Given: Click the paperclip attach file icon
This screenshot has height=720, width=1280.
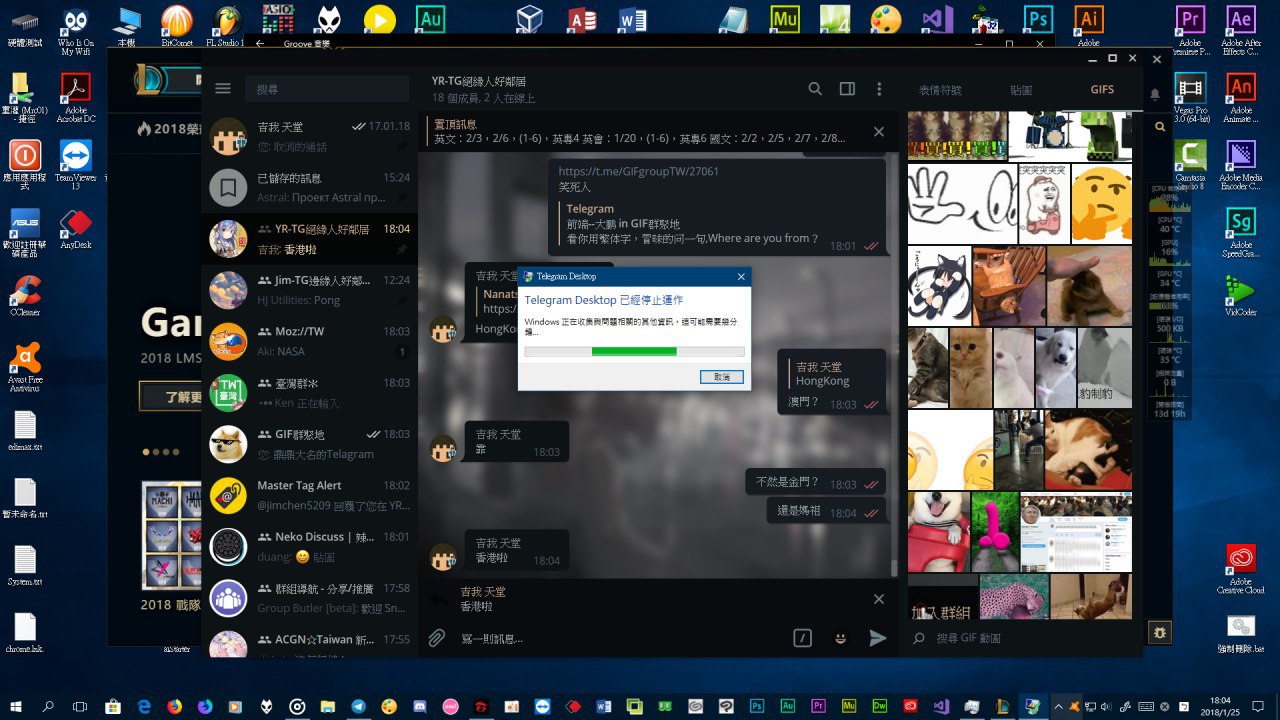Looking at the screenshot, I should pyautogui.click(x=437, y=638).
